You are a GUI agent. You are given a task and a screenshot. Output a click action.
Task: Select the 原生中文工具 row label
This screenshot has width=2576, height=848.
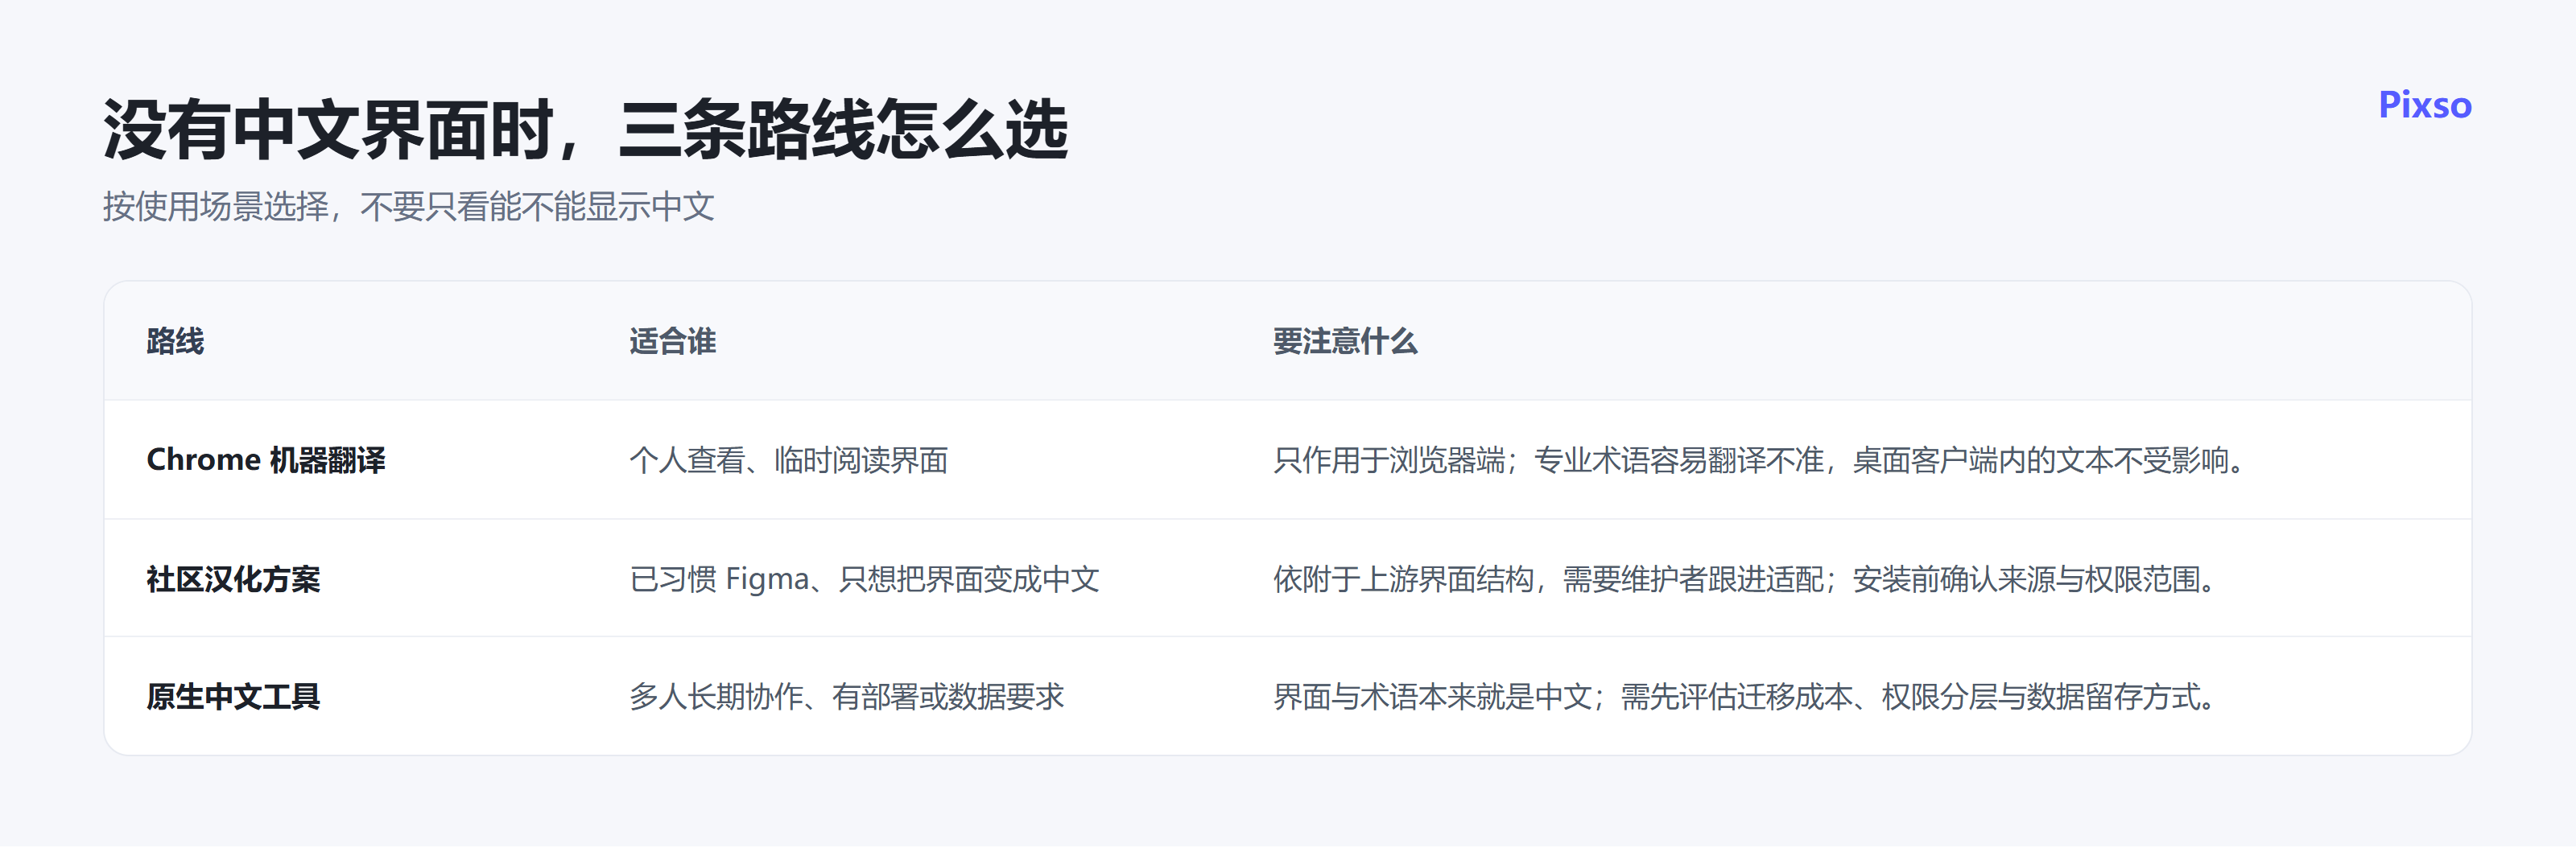(233, 697)
